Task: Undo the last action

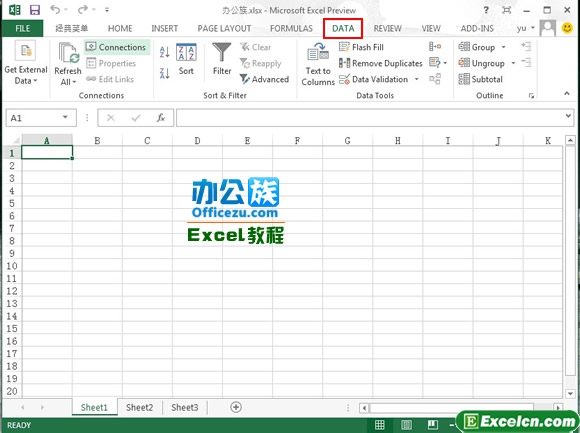Action: (55, 10)
